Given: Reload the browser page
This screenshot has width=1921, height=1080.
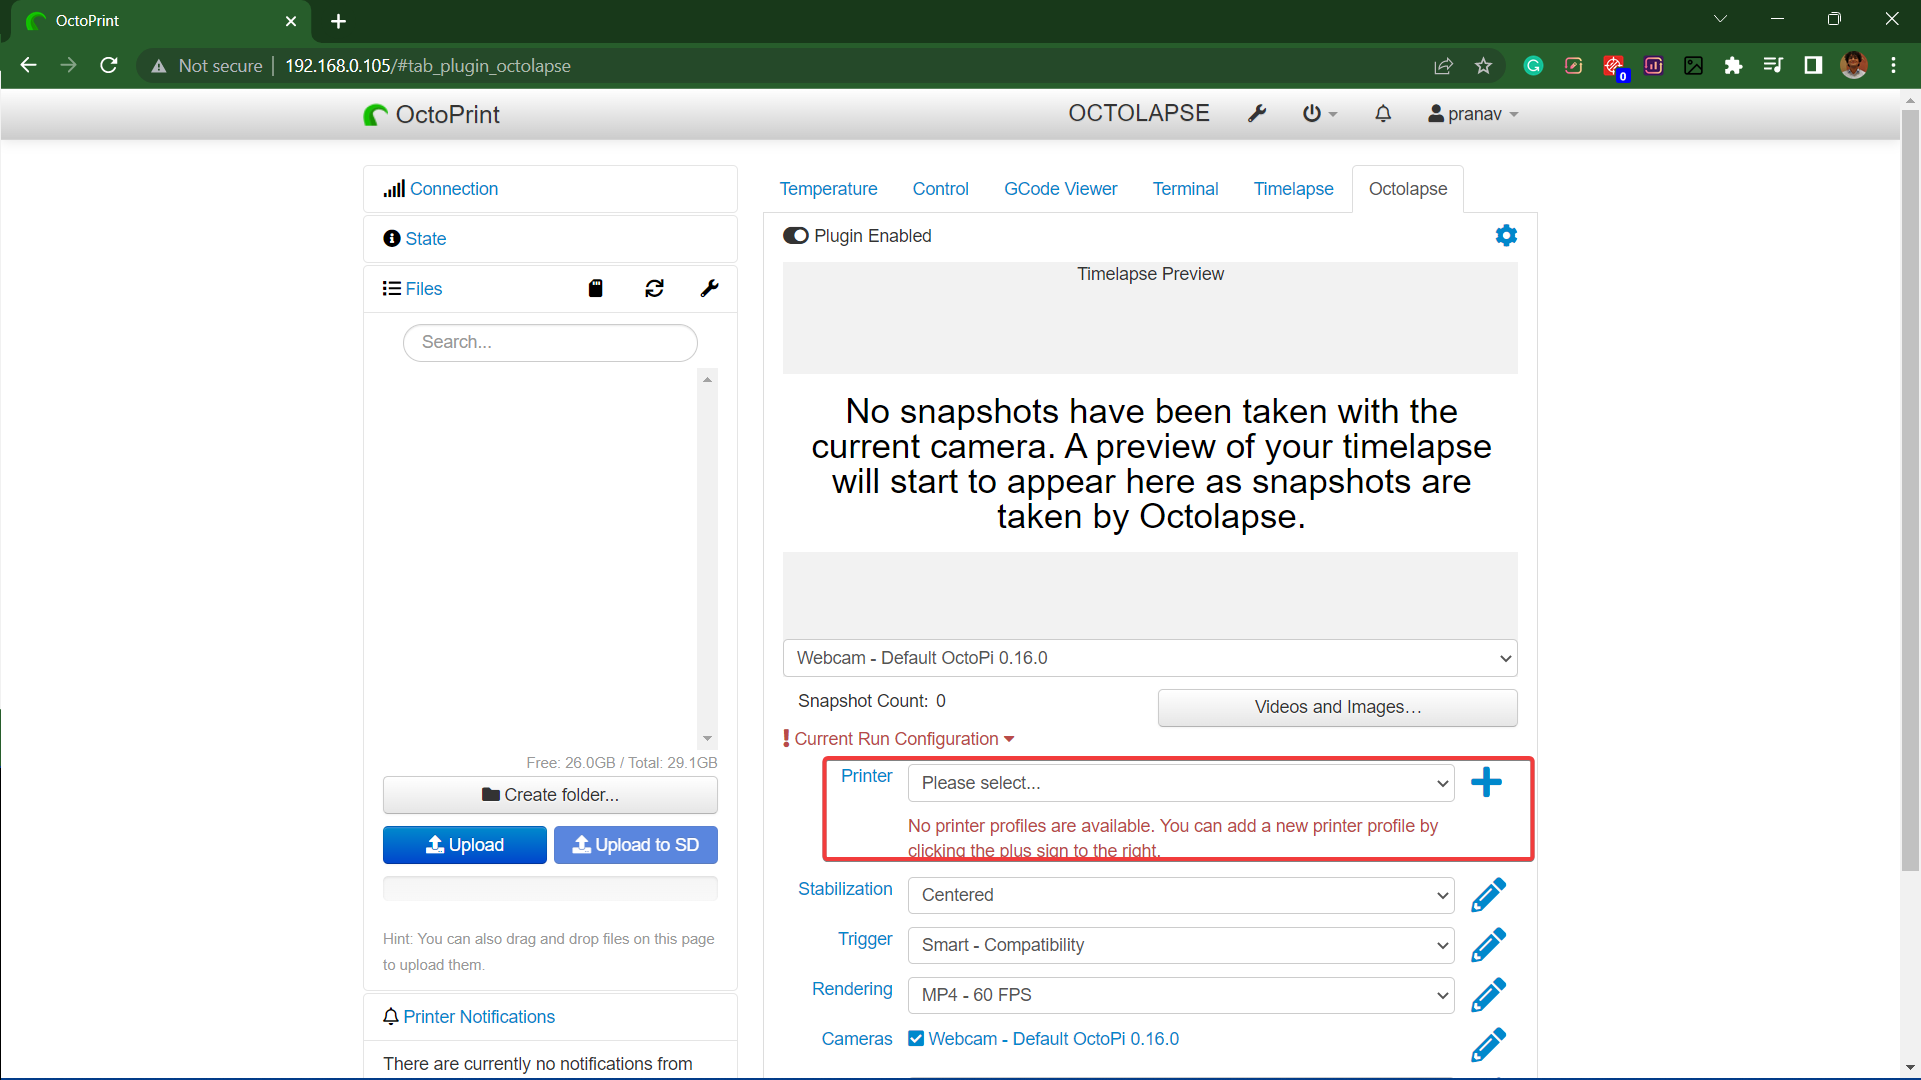Looking at the screenshot, I should pos(109,65).
